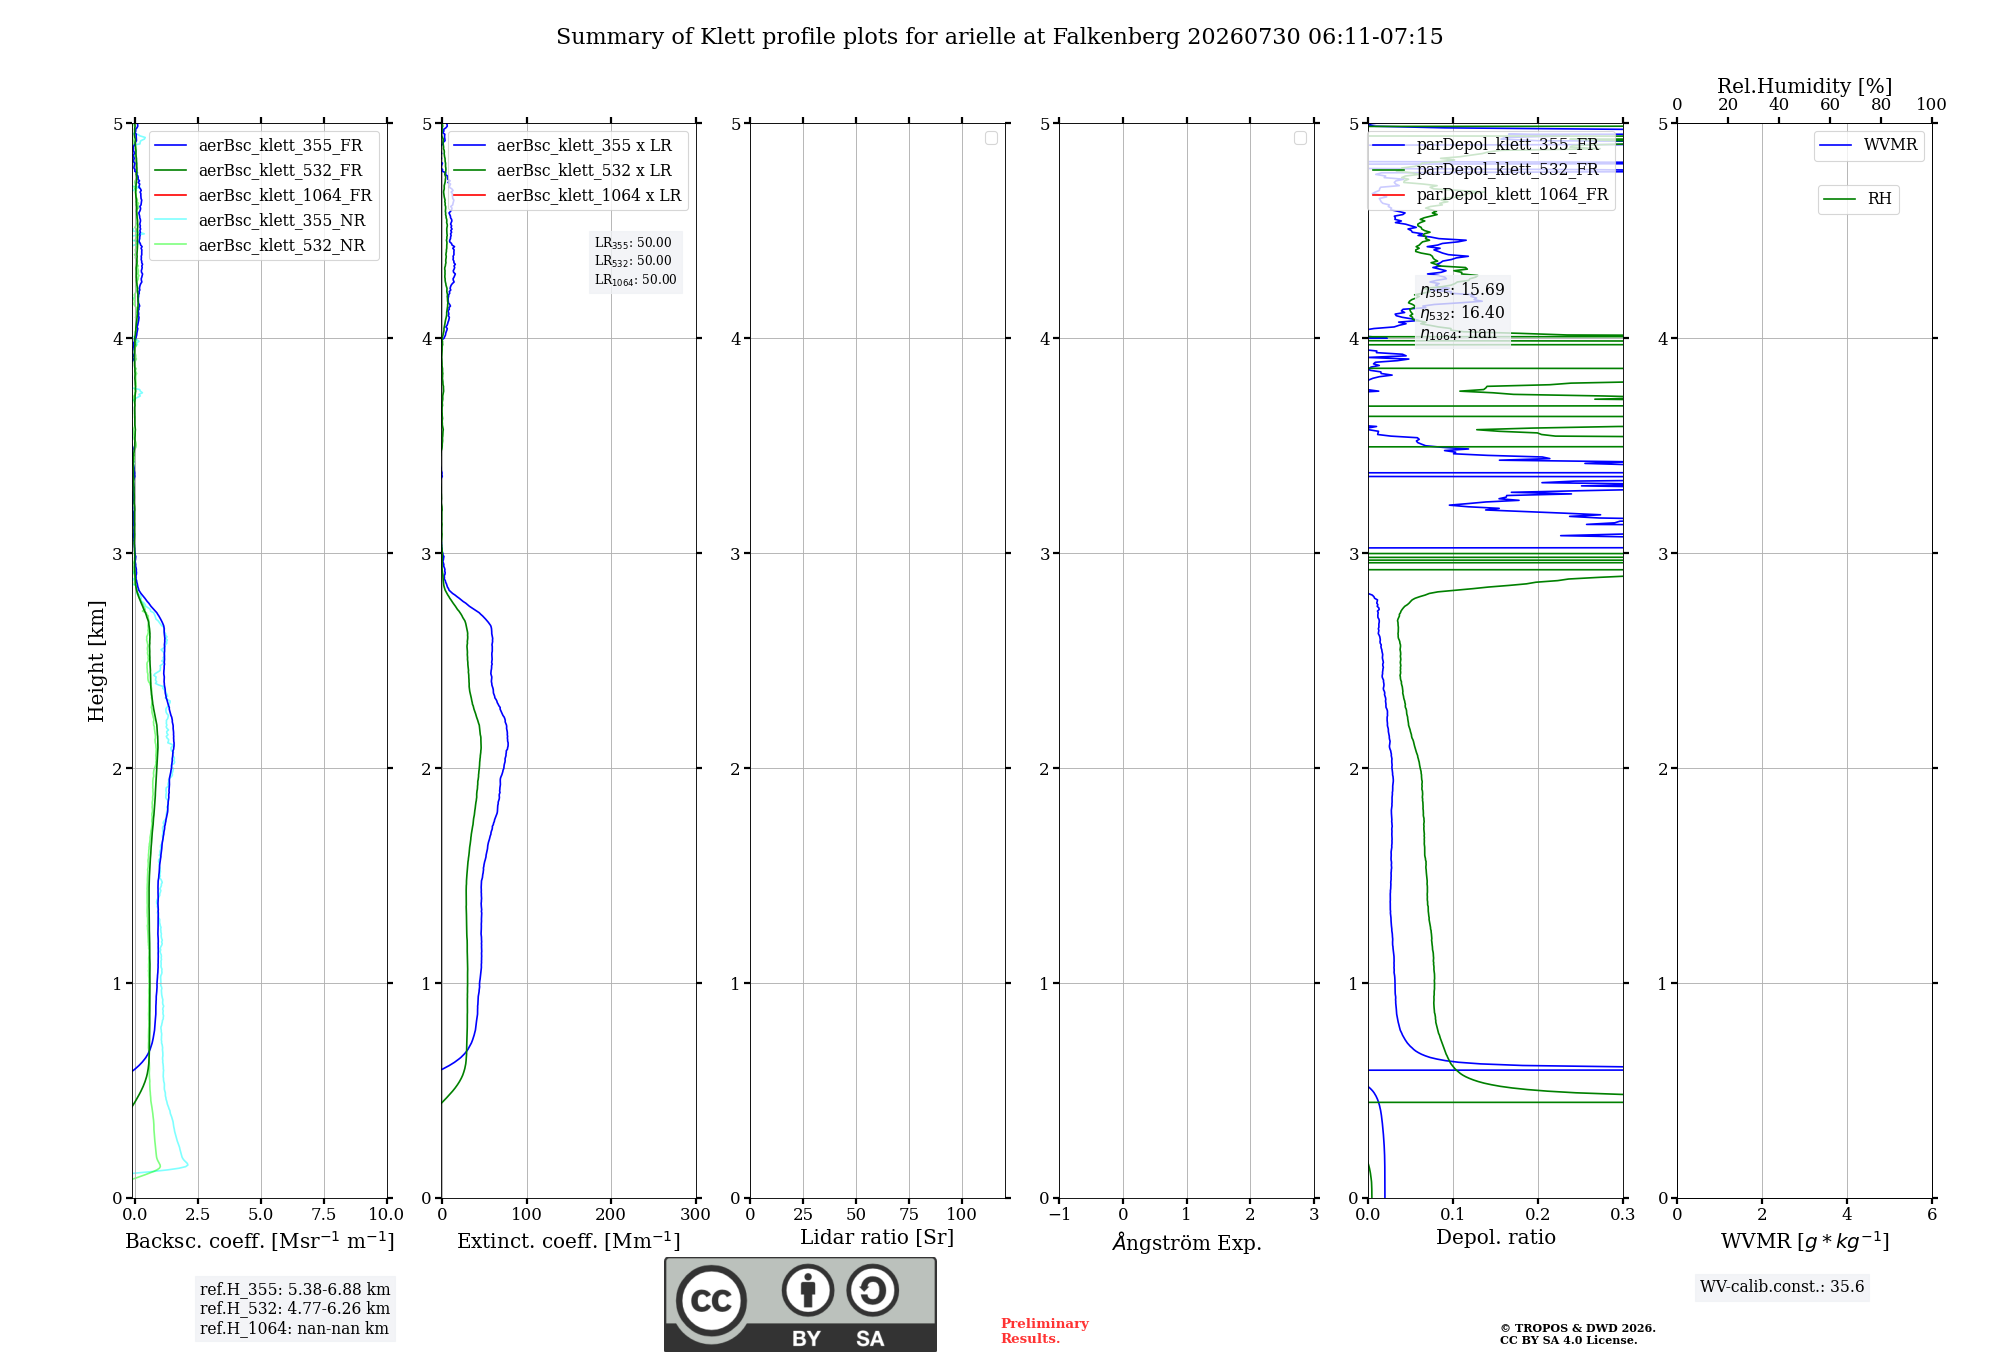
Task: Click the LR532: 50.00 annotation
Action: tap(633, 261)
